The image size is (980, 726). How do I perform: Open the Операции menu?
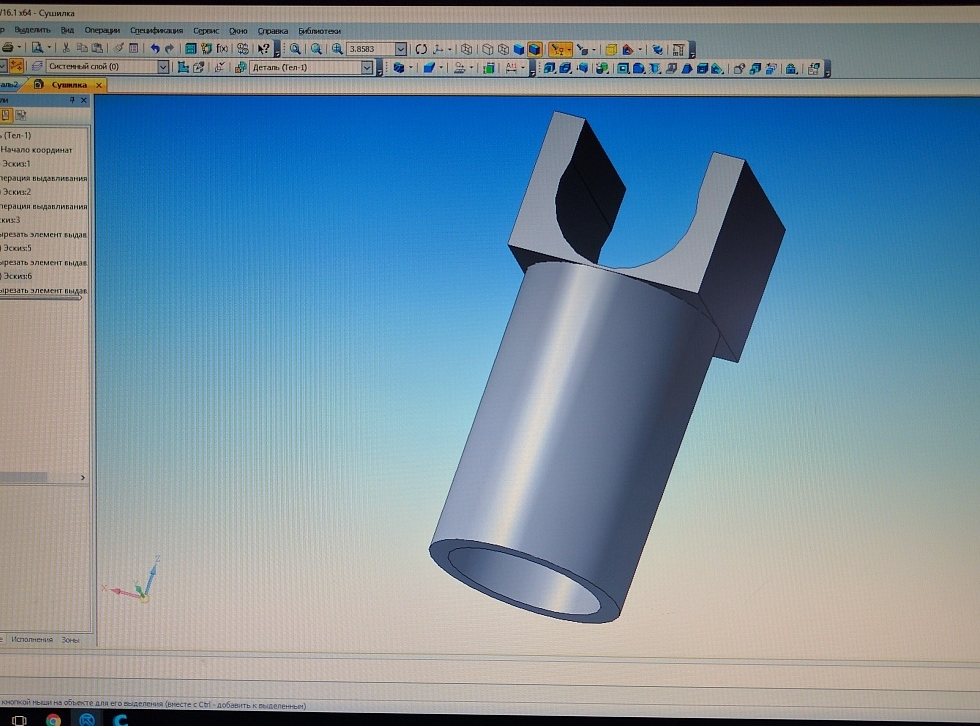102,30
